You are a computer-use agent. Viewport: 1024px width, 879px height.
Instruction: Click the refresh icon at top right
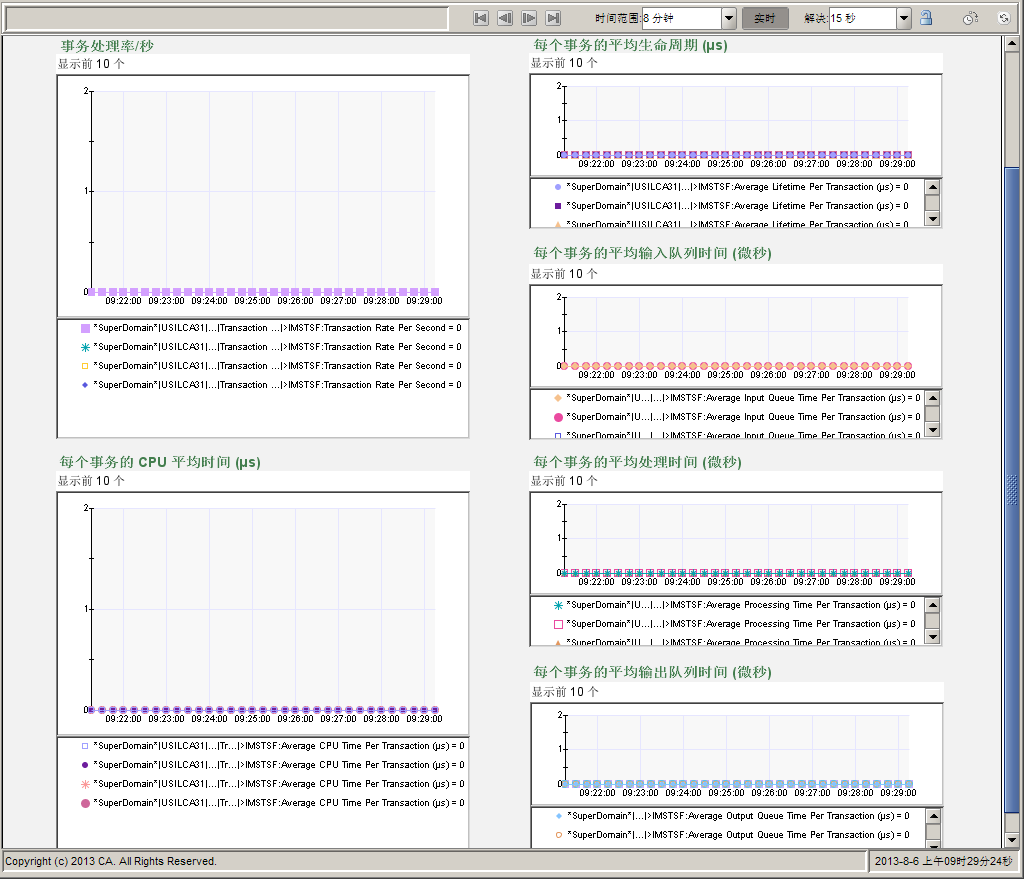pos(1004,18)
